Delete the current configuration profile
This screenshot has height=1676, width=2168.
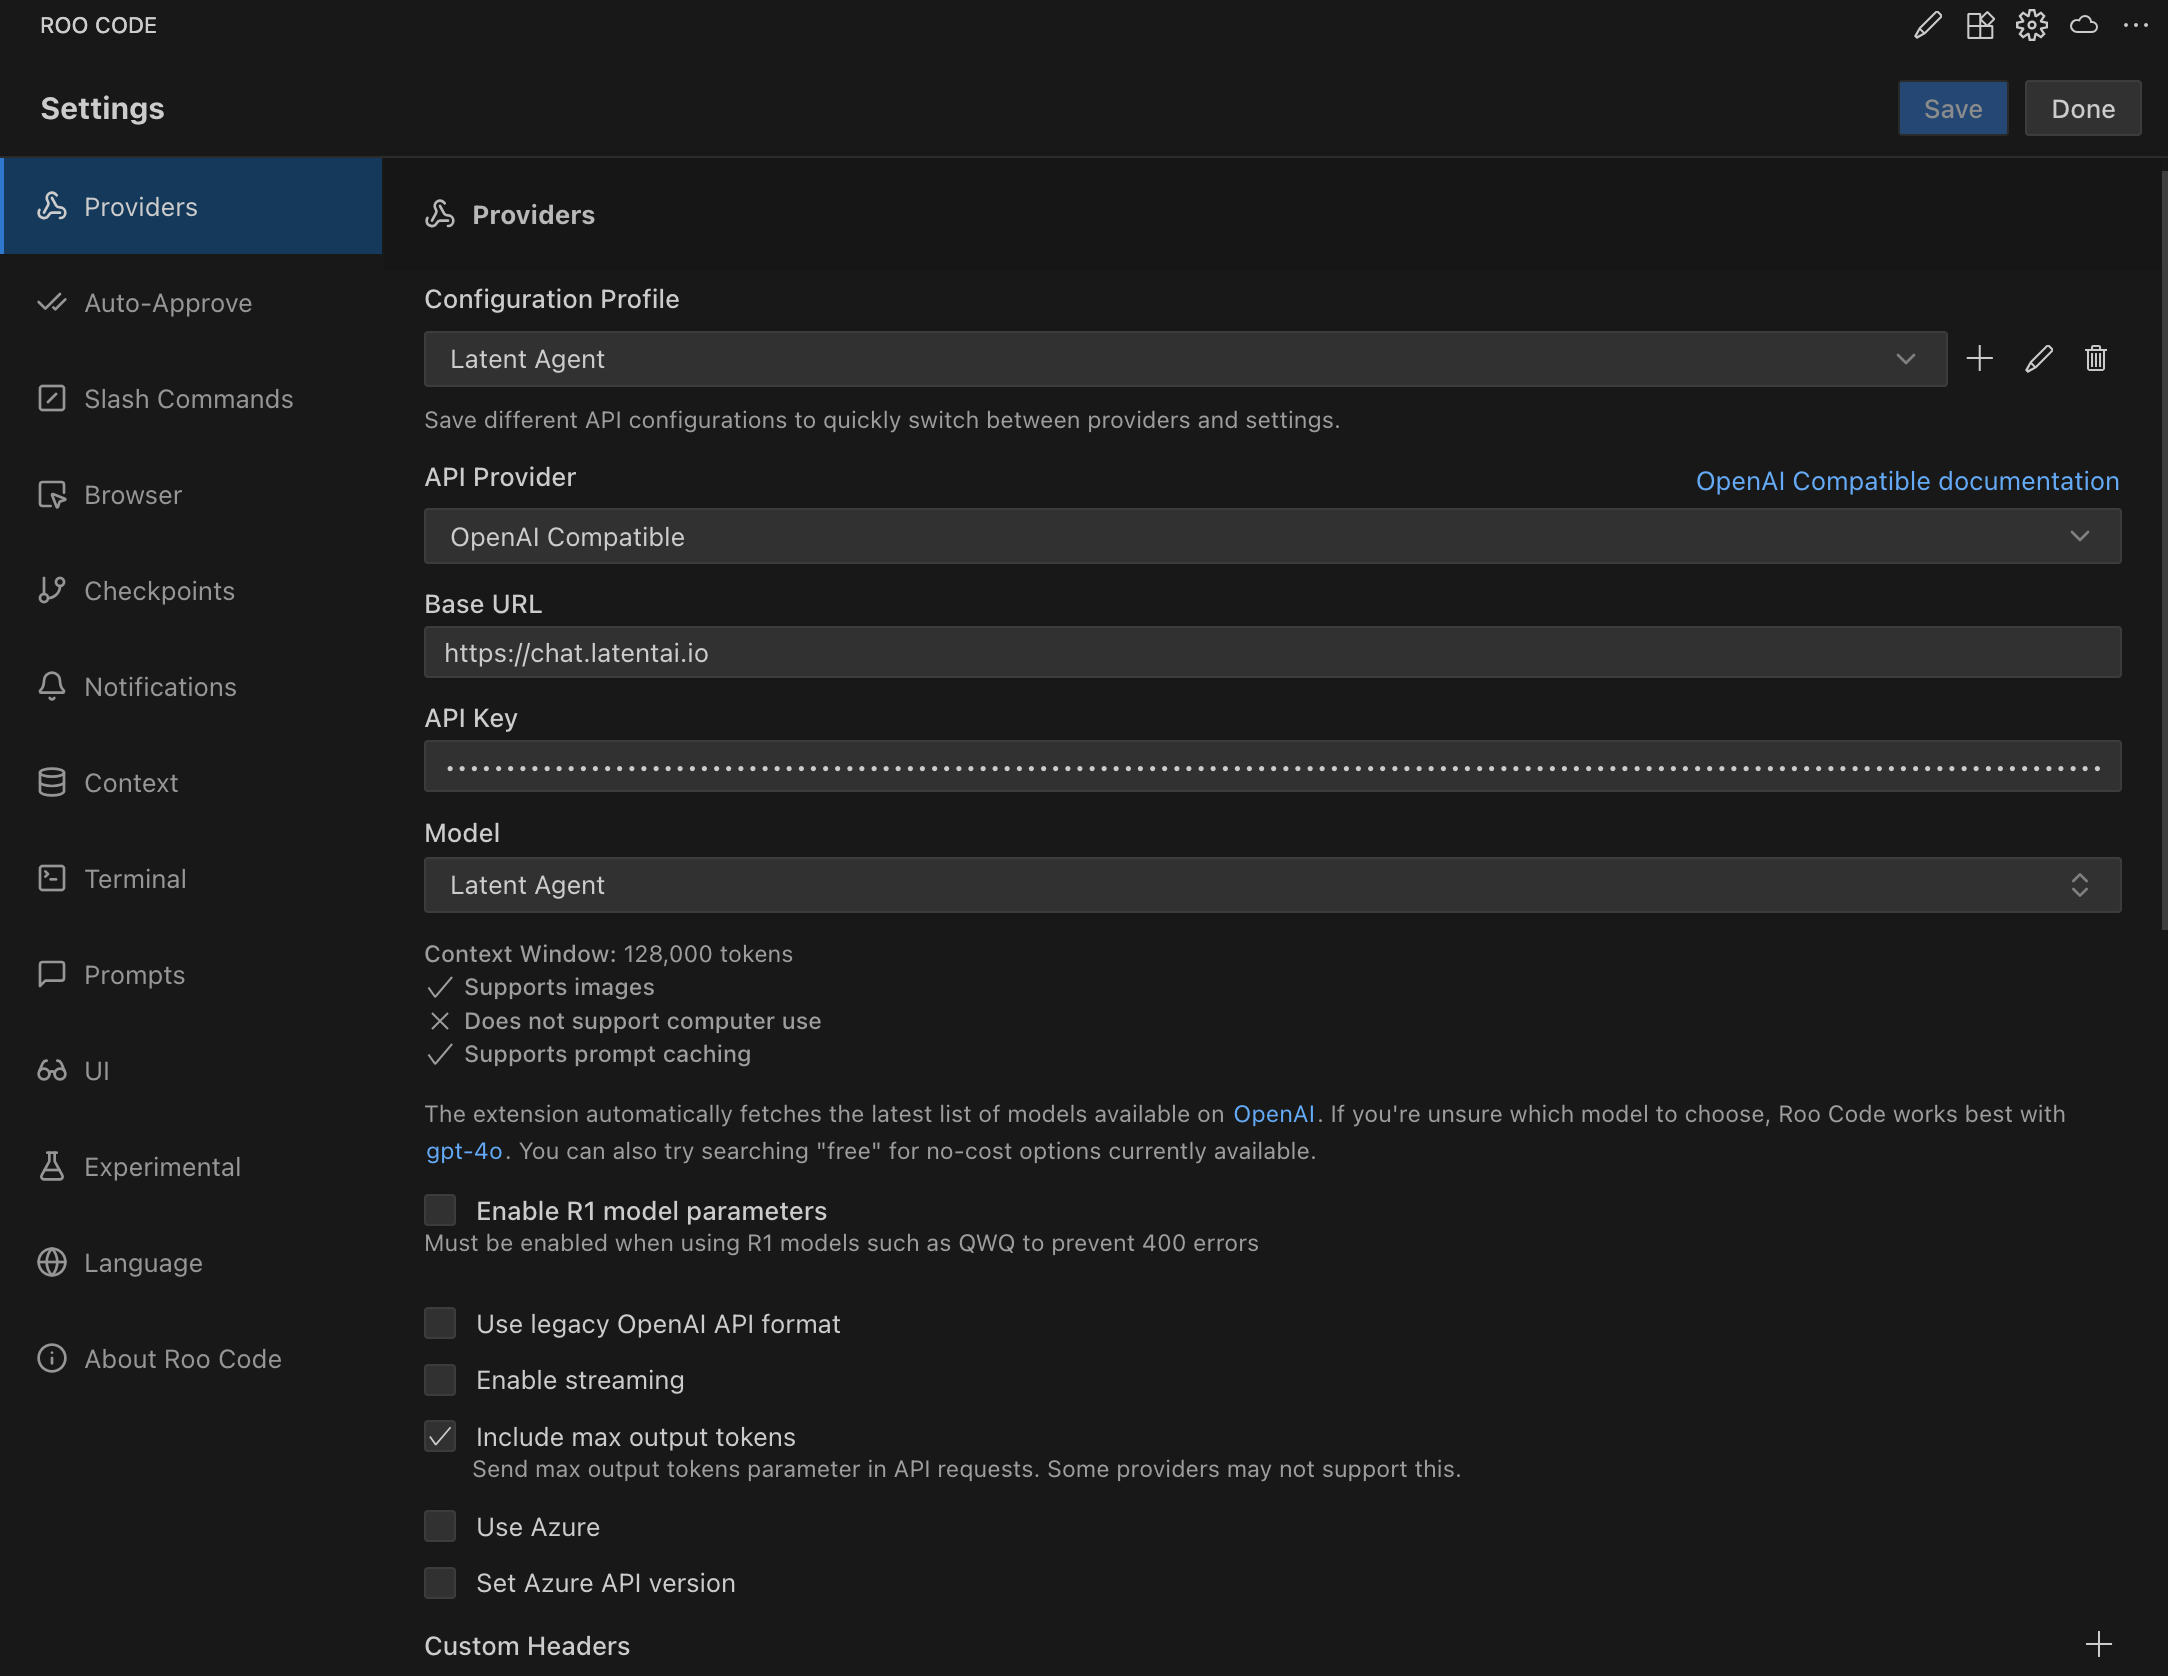point(2096,358)
